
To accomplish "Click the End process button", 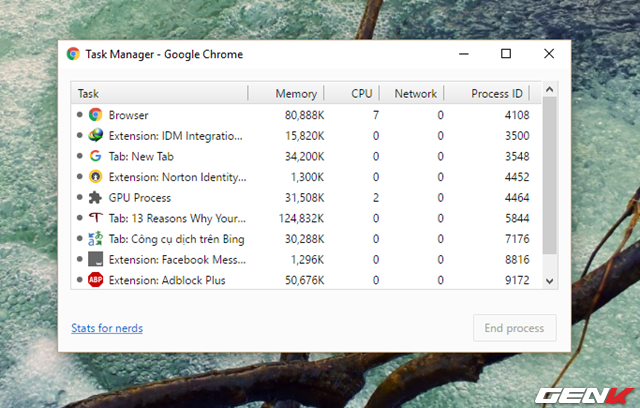I will [x=514, y=328].
